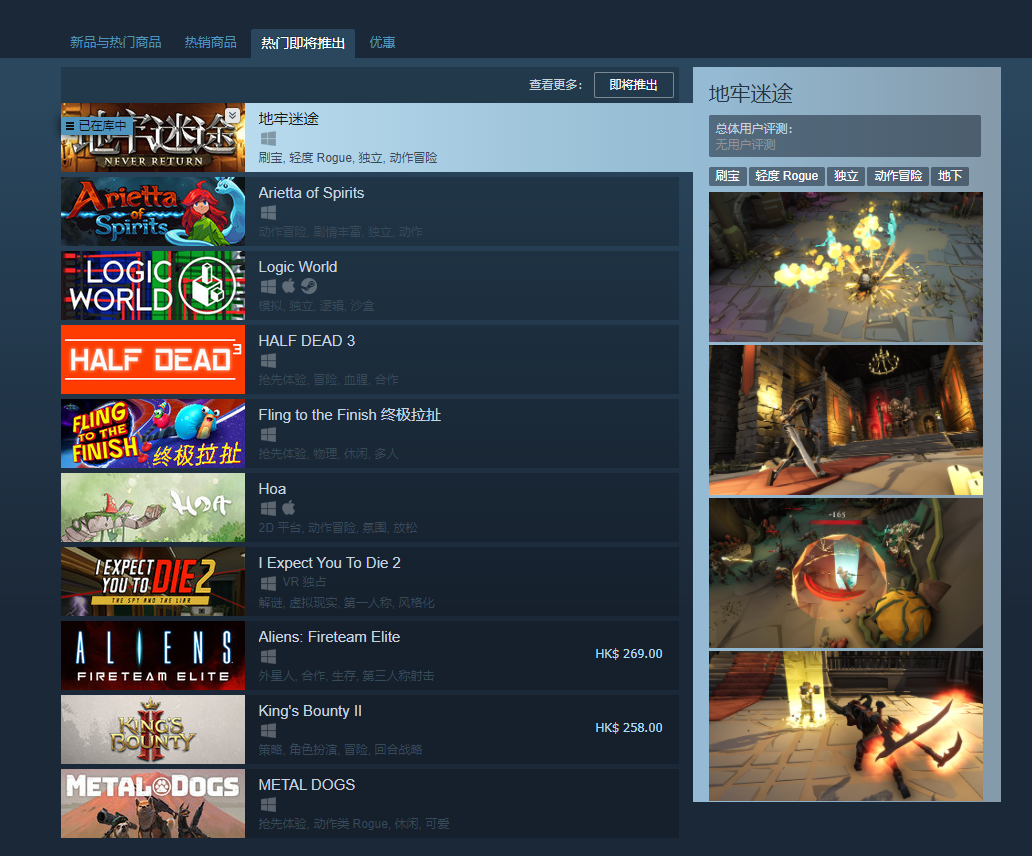Click the Windows icon under Fling to the Finish
Screen dimensions: 1032x856
pyautogui.click(x=268, y=434)
